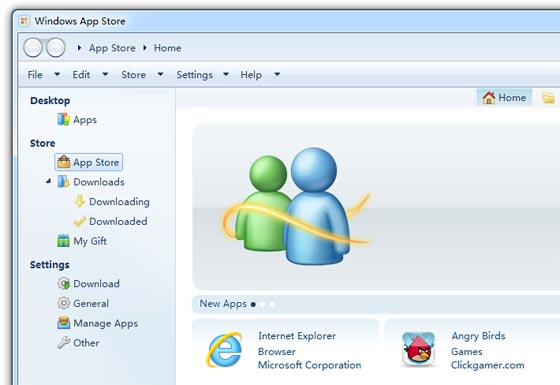Click the folder icon next to Home tab

pyautogui.click(x=548, y=98)
